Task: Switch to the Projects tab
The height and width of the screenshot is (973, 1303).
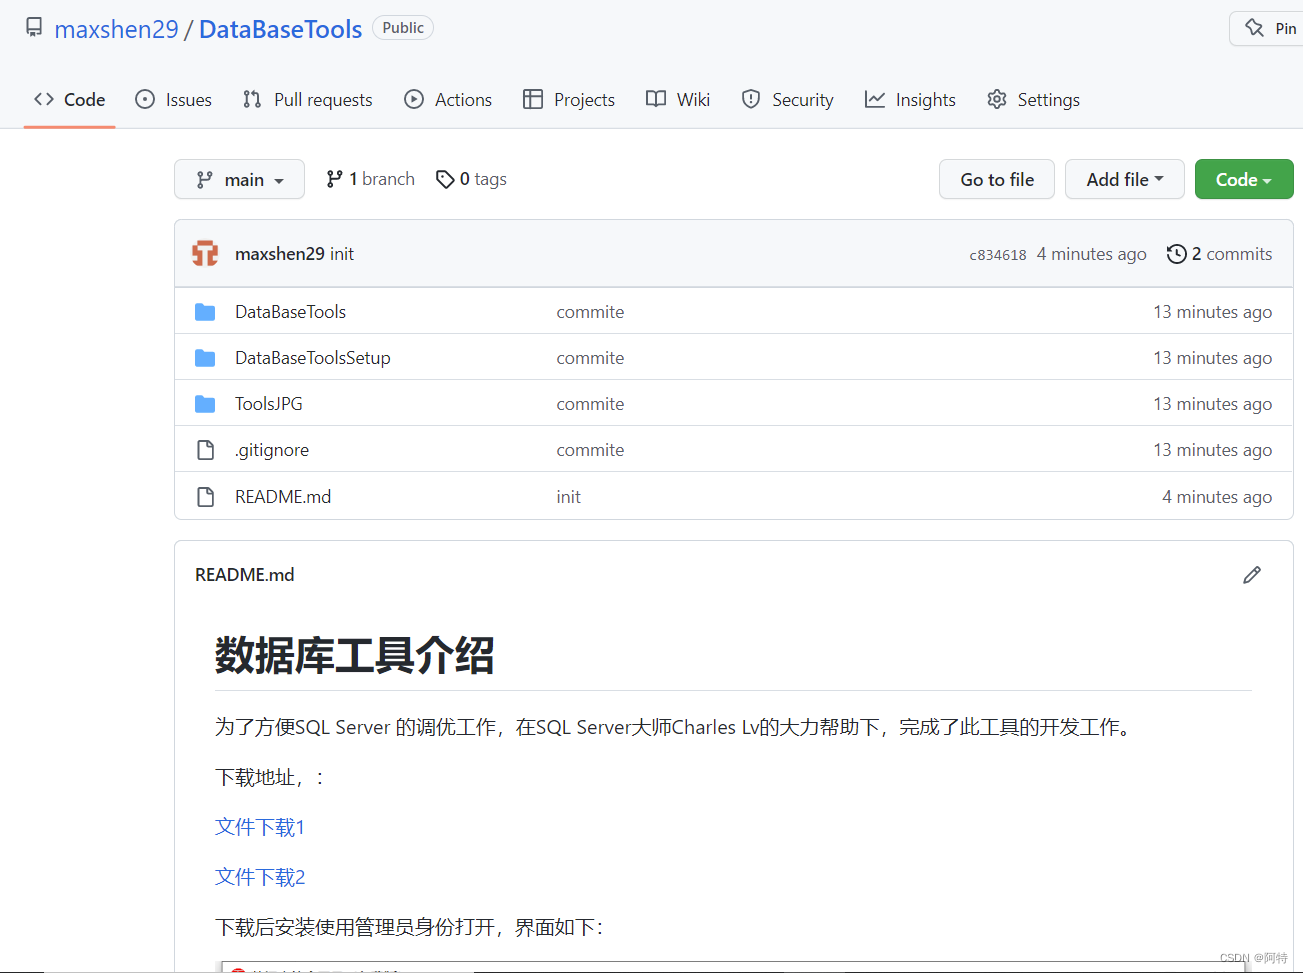Action: click(x=569, y=99)
